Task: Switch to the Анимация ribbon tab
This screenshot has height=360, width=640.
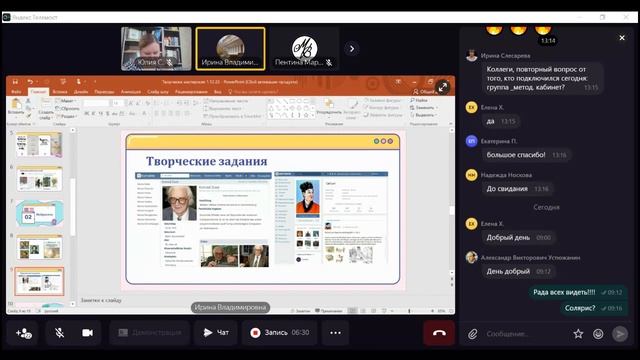Action: [x=131, y=92]
